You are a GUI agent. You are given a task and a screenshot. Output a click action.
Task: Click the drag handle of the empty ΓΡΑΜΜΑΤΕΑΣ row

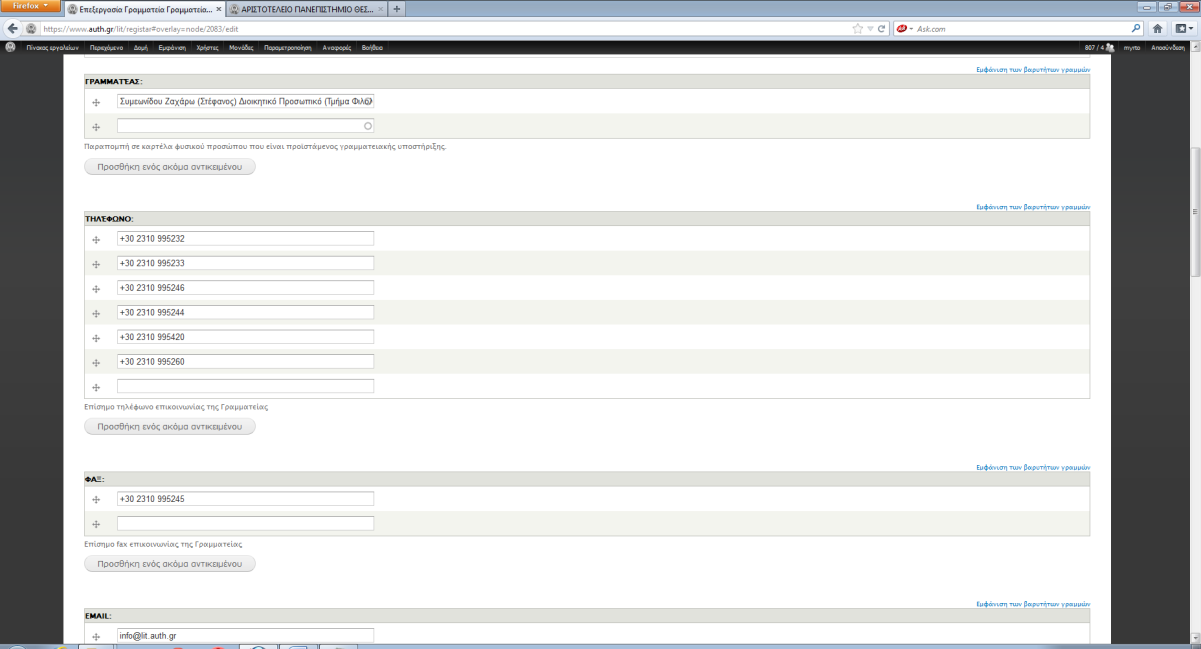click(96, 127)
